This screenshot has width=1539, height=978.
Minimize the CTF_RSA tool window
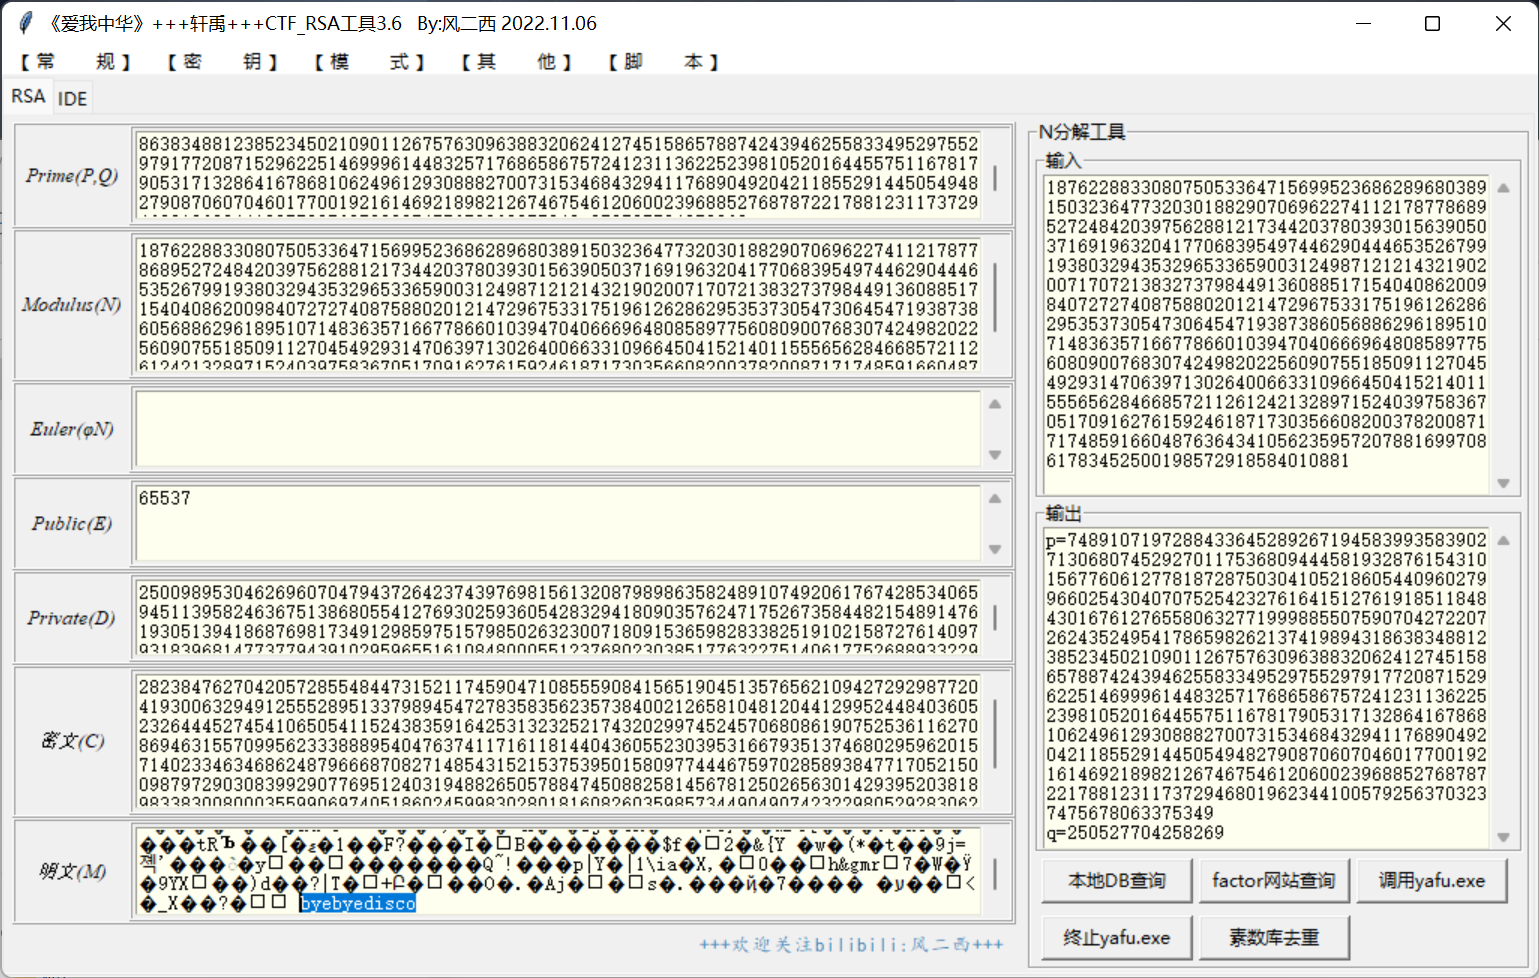[x=1364, y=23]
